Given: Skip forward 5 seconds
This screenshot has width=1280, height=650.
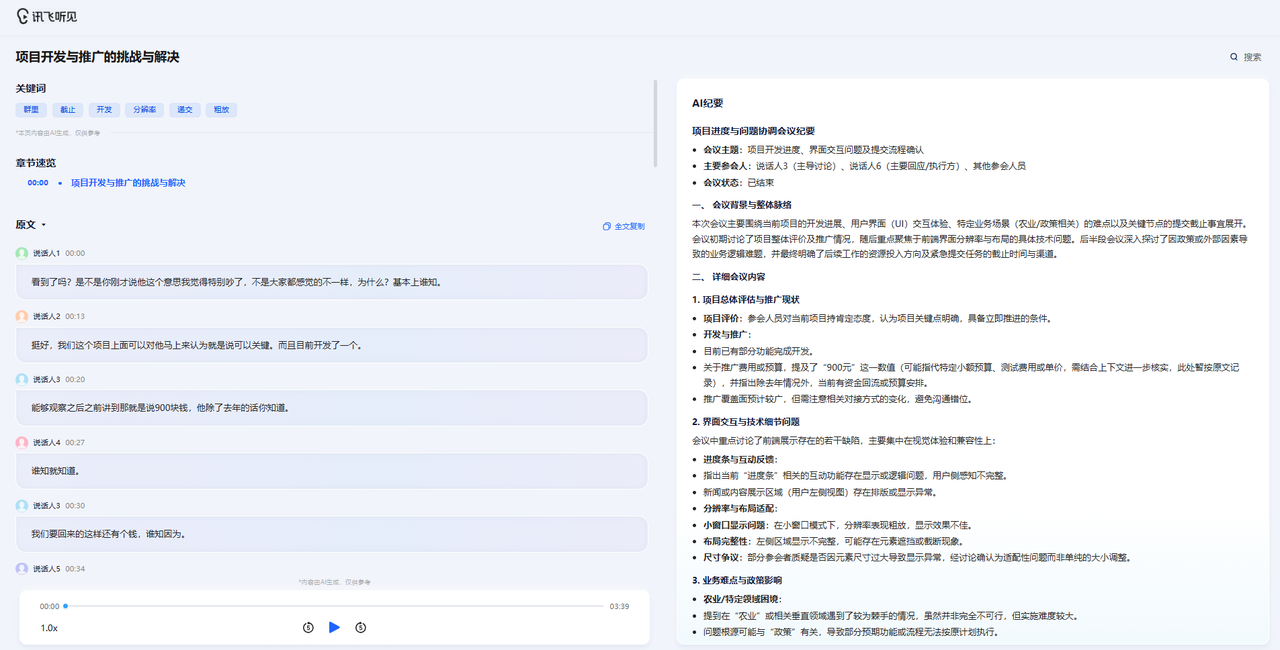Looking at the screenshot, I should click(361, 627).
